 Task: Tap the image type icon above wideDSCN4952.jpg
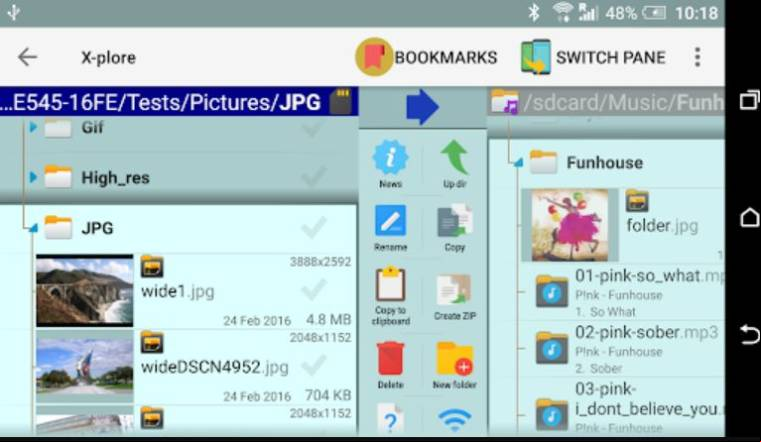click(152, 343)
